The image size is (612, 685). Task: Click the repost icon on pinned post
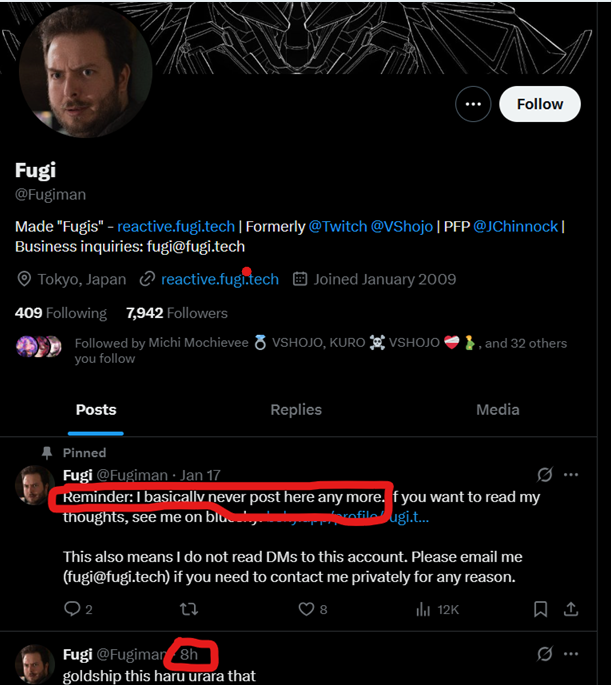click(189, 609)
